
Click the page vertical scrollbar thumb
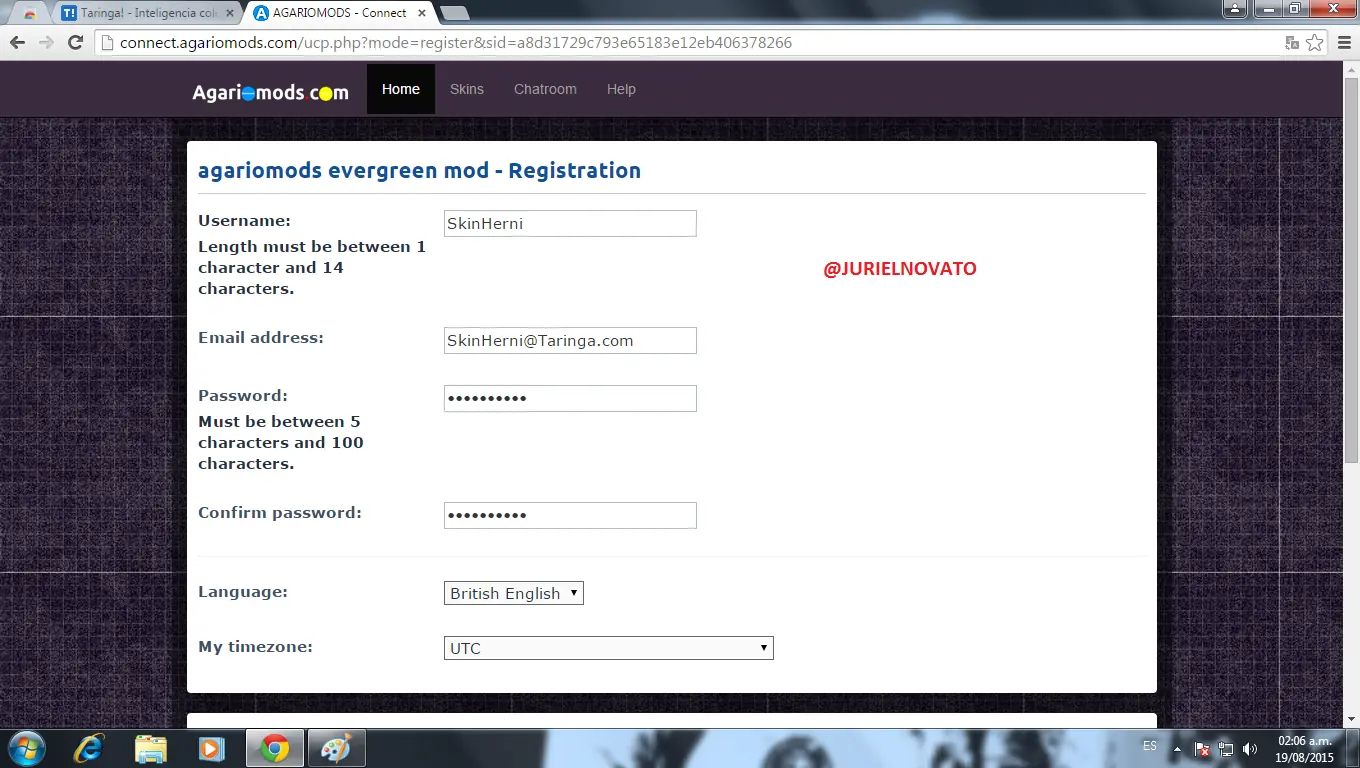point(1351,268)
